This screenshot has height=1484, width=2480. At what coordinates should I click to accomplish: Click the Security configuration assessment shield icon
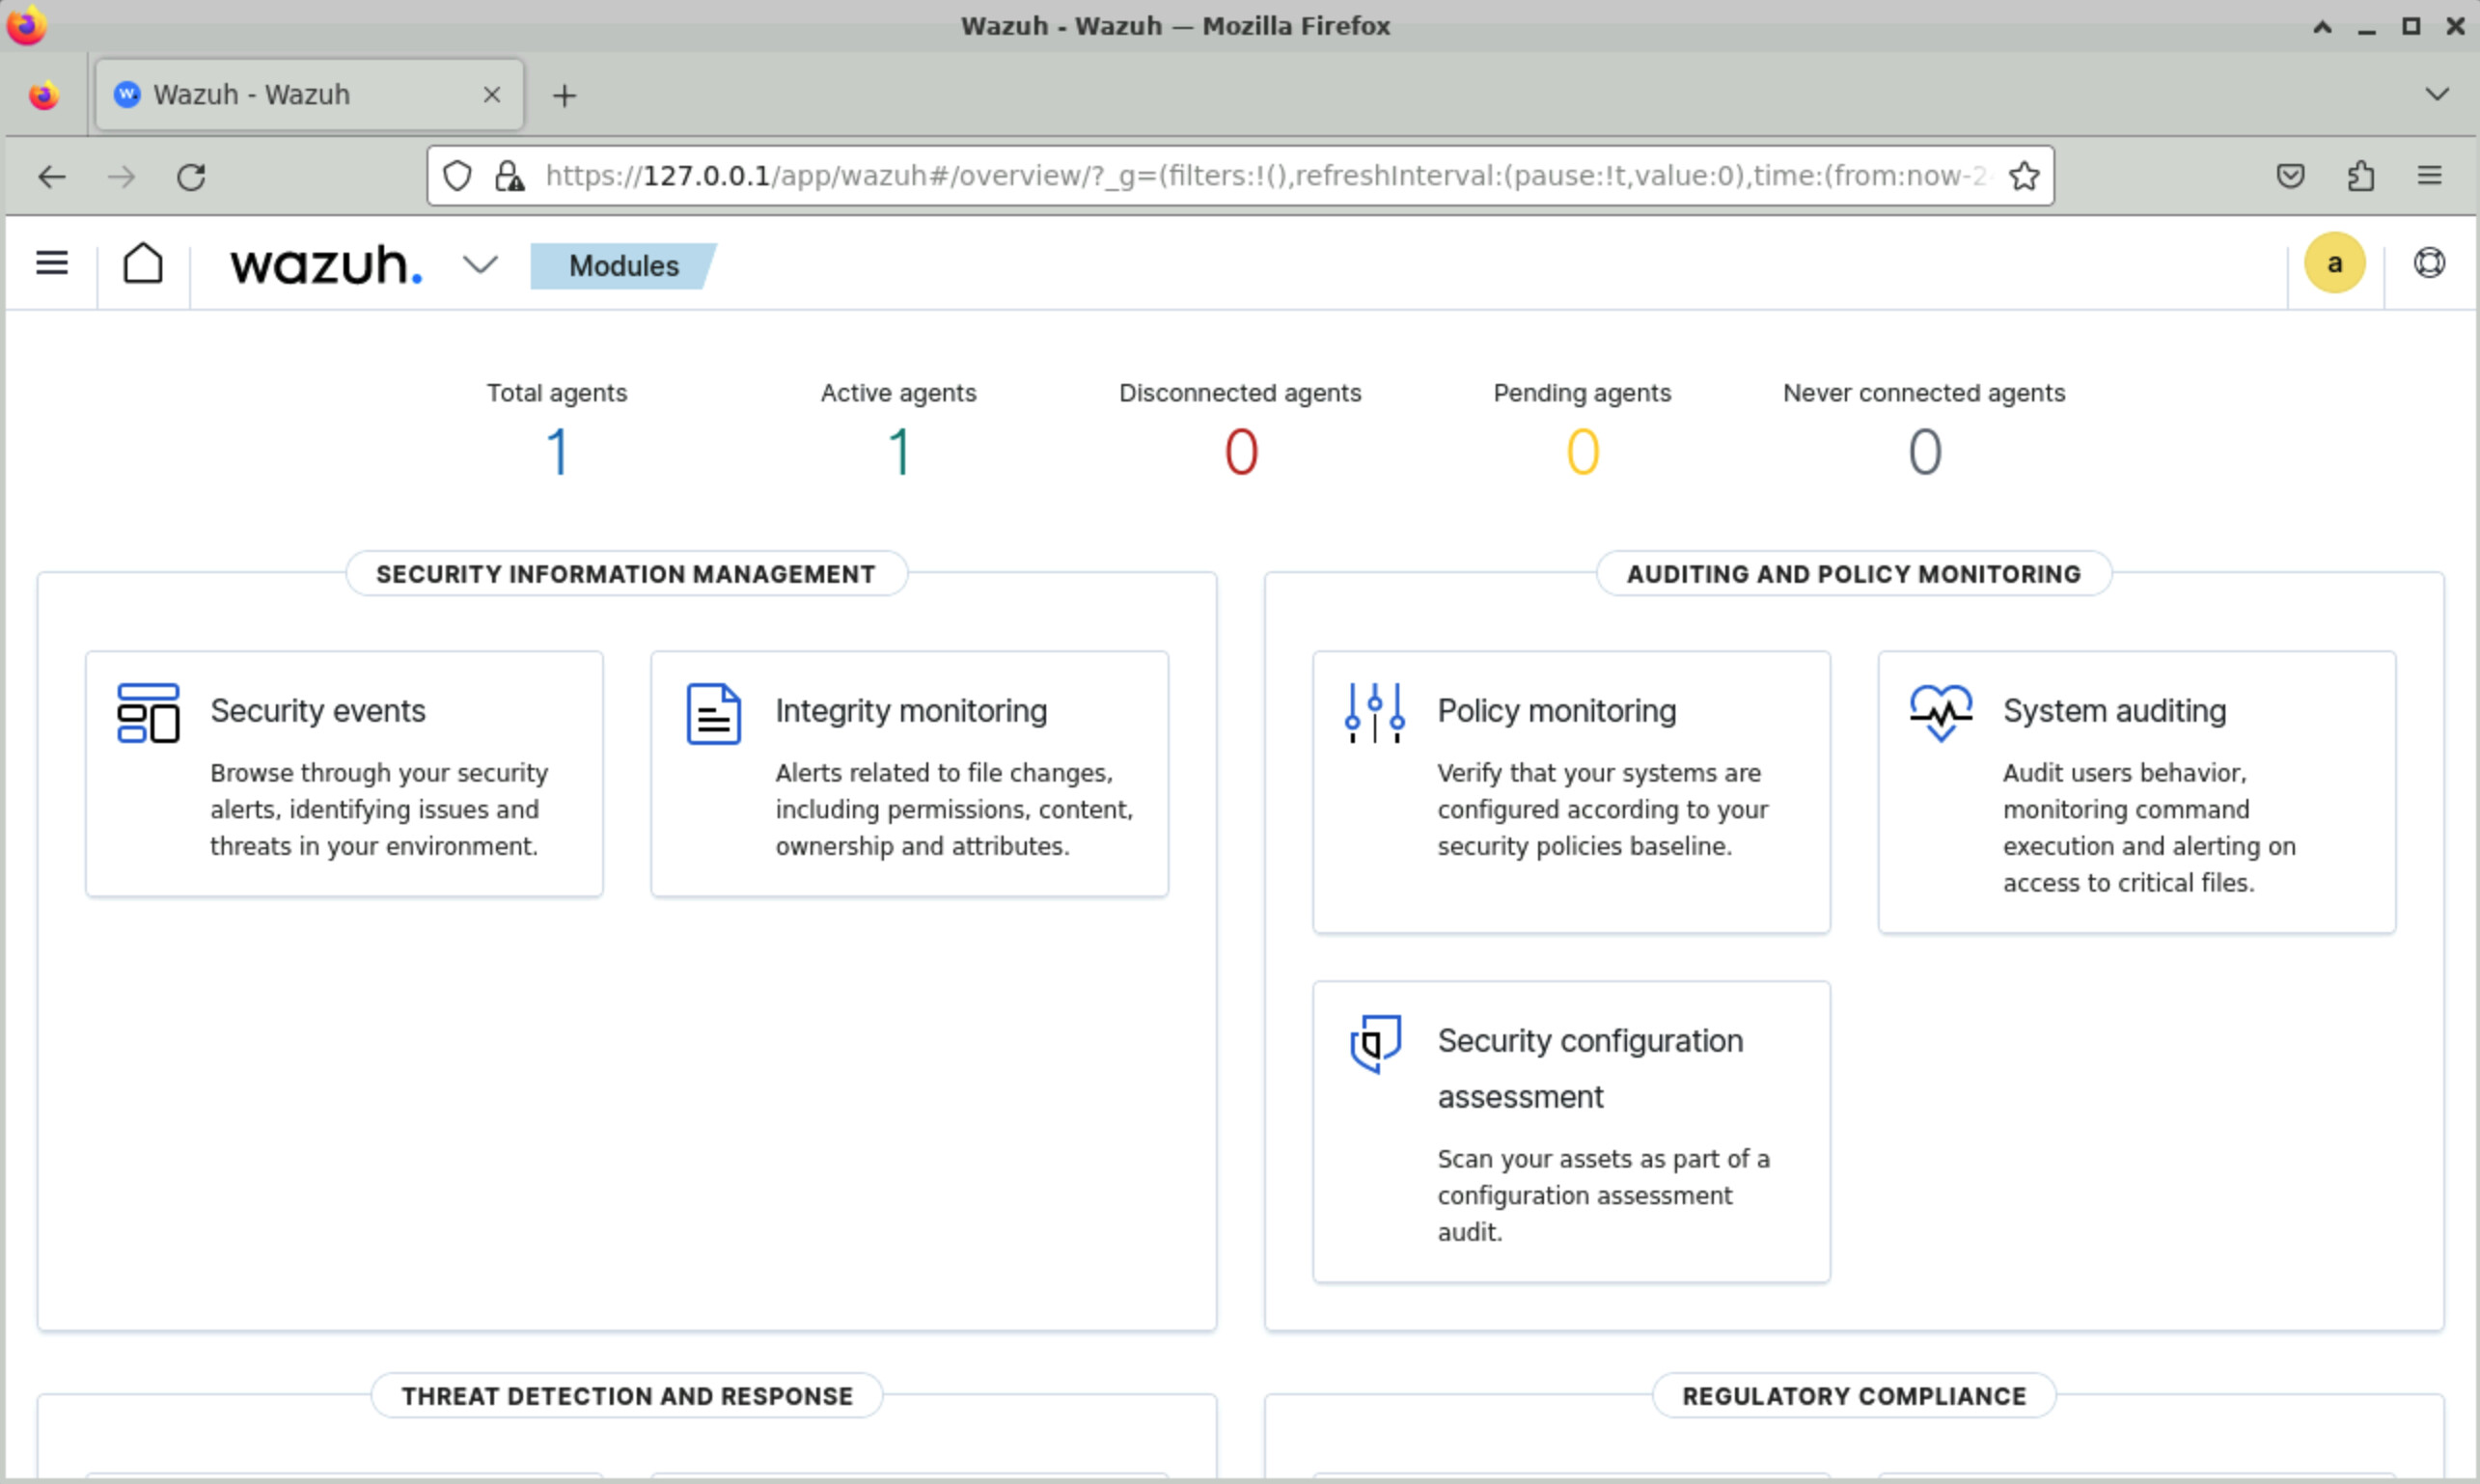(1375, 1043)
